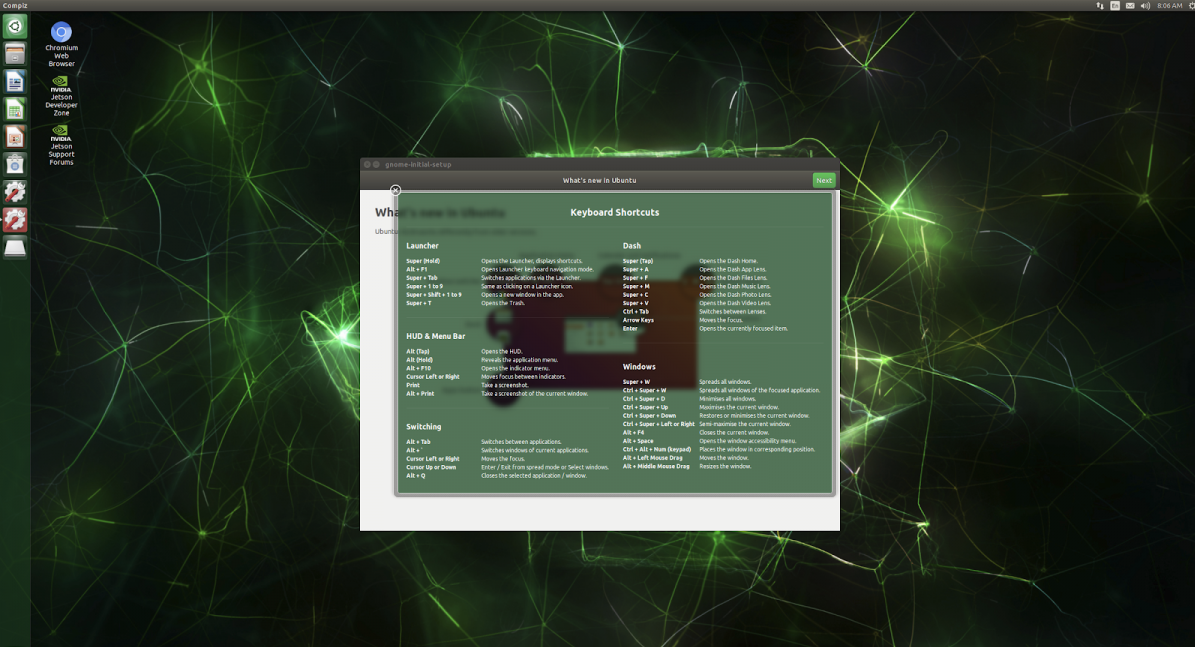1195x647 pixels.
Task: Click the 'Windows' section heading
Action: pyautogui.click(x=639, y=367)
